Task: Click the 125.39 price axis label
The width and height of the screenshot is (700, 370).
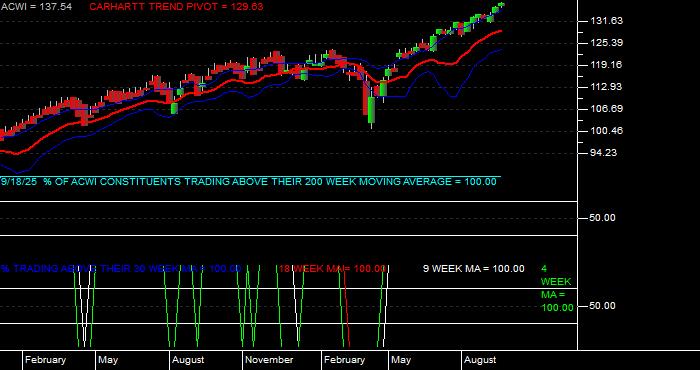Action: (606, 43)
